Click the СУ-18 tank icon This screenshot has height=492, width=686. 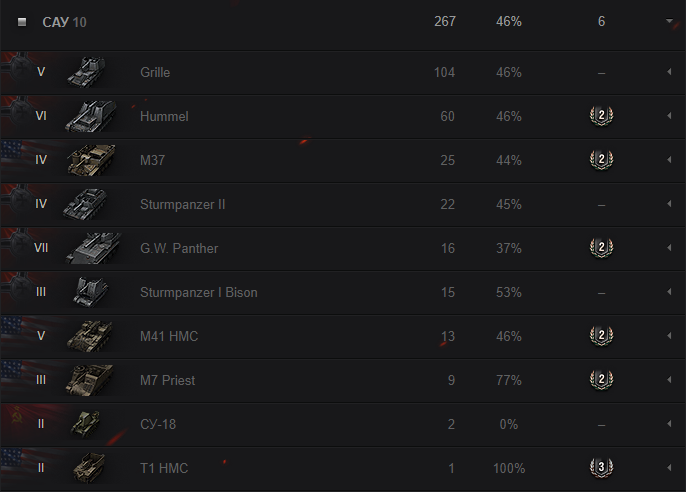pos(86,424)
